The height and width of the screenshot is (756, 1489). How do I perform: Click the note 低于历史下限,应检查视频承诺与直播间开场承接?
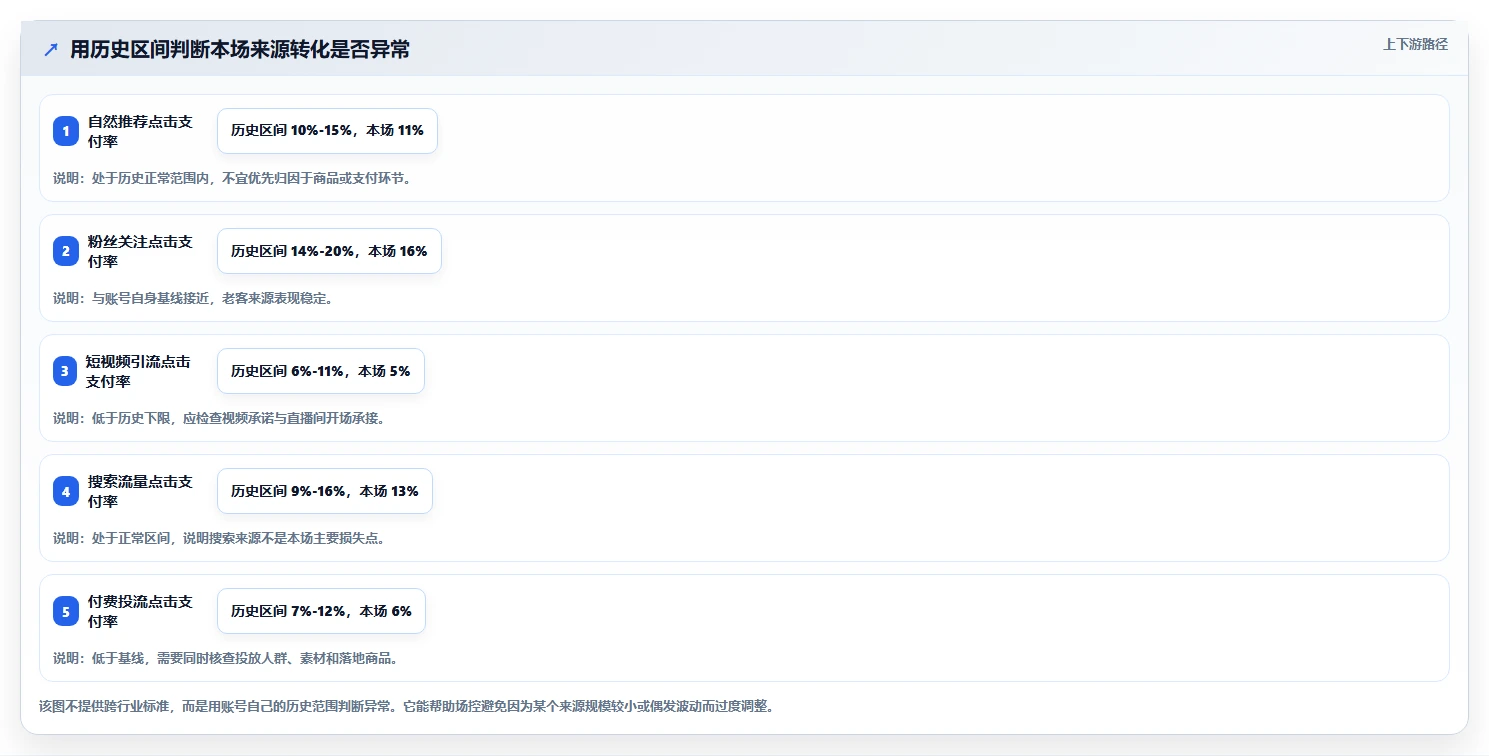coord(220,418)
